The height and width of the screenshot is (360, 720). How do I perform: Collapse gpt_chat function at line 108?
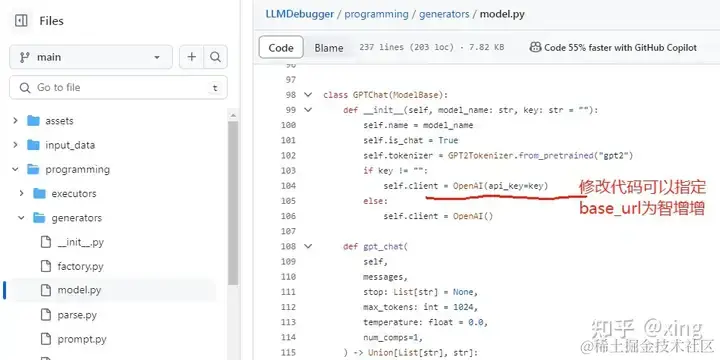pos(308,247)
